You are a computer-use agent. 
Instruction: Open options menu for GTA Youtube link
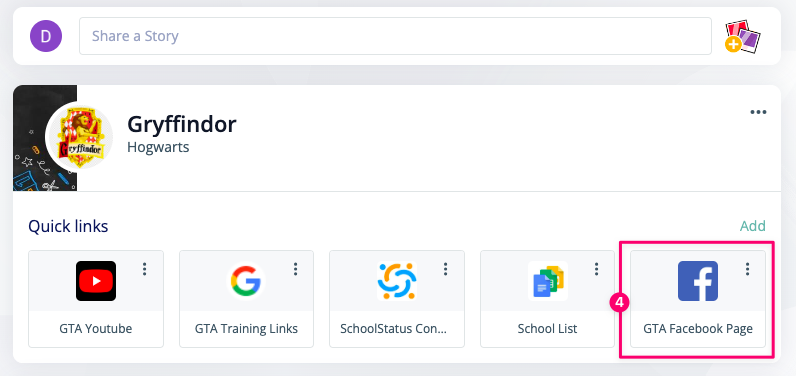[145, 269]
